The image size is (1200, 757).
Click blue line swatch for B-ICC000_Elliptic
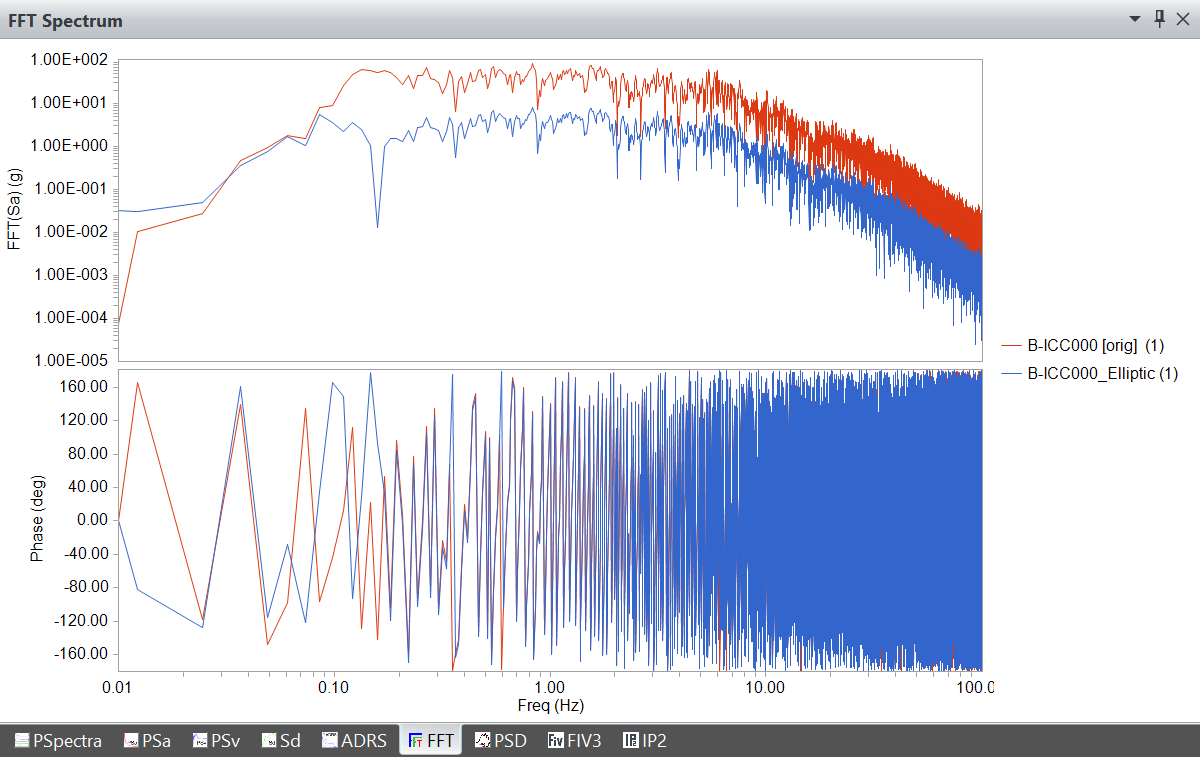(1011, 373)
